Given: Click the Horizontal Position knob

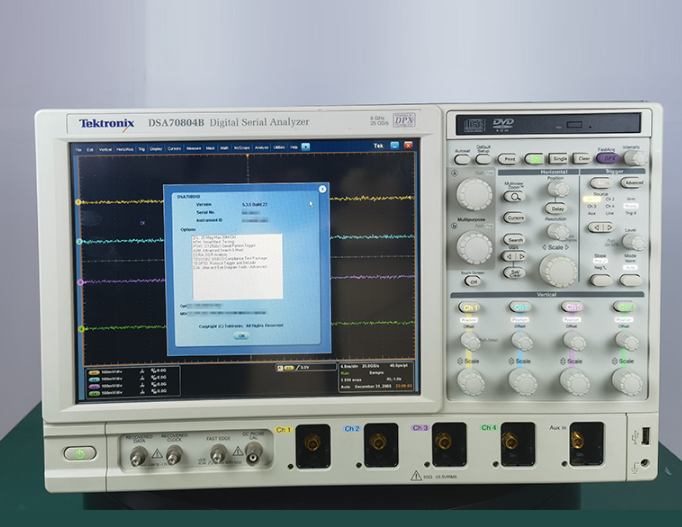Looking at the screenshot, I should click(x=558, y=189).
